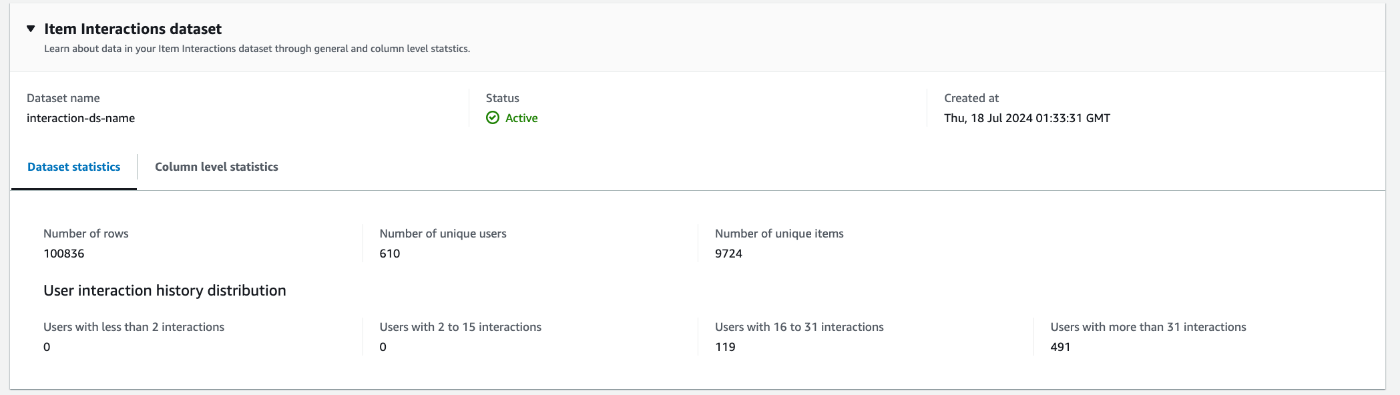Screen dimensions: 1400x395
Task: Click the Users with 2 to 15 interactions label
Action: click(461, 327)
